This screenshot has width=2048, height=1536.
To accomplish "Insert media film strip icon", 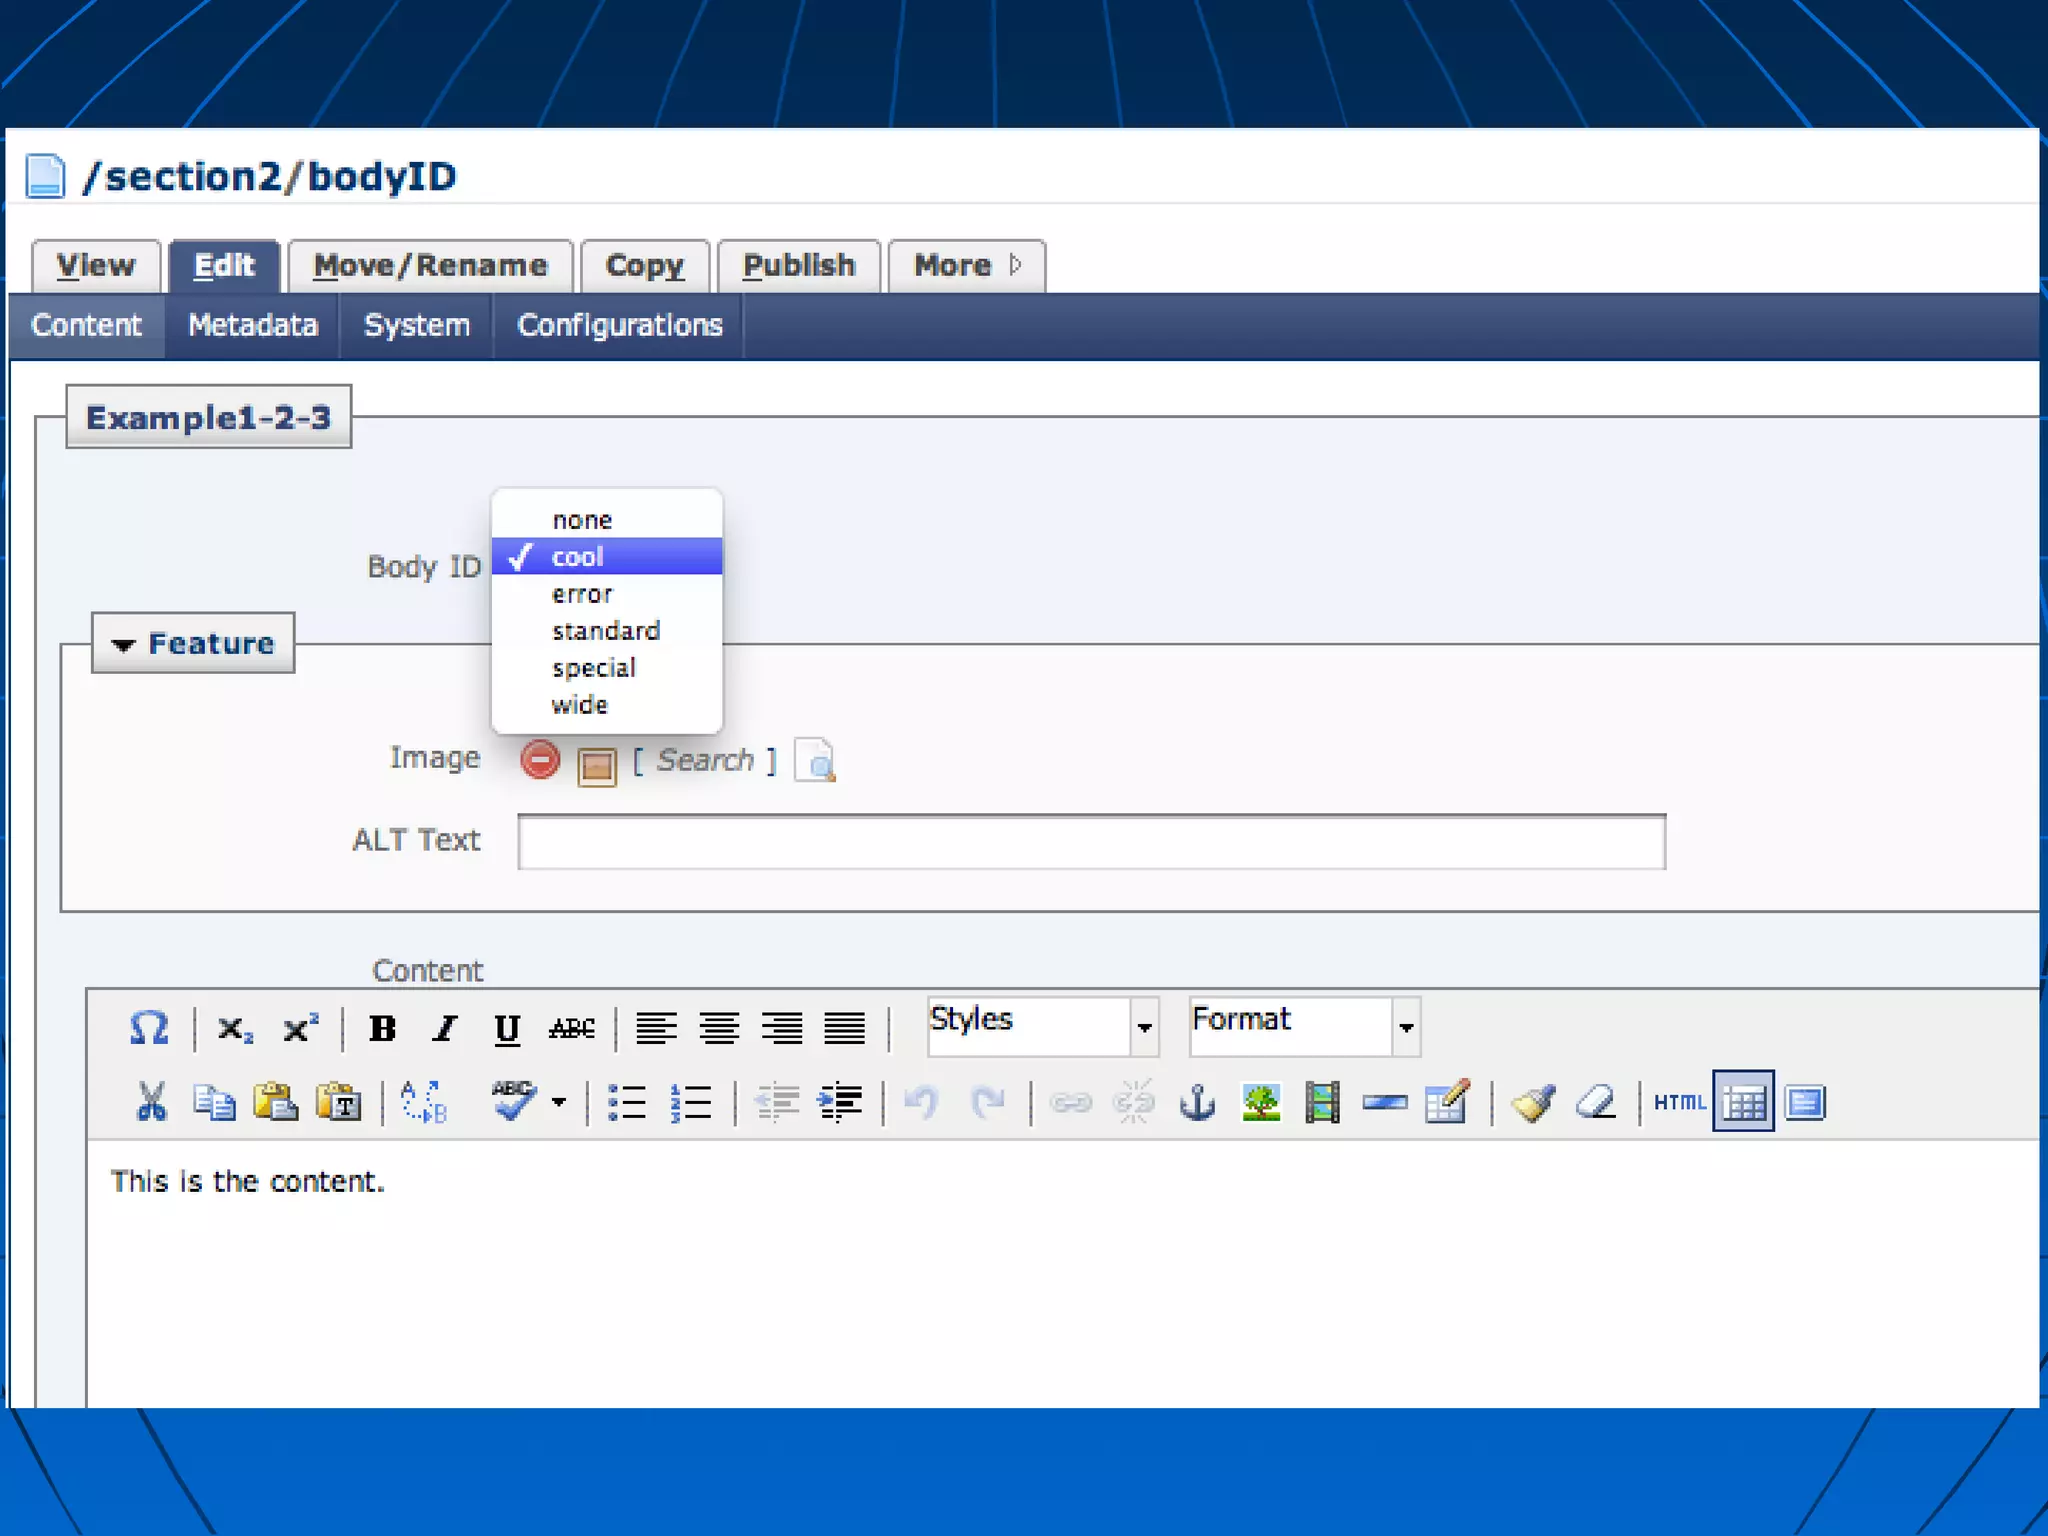I will point(1322,1102).
